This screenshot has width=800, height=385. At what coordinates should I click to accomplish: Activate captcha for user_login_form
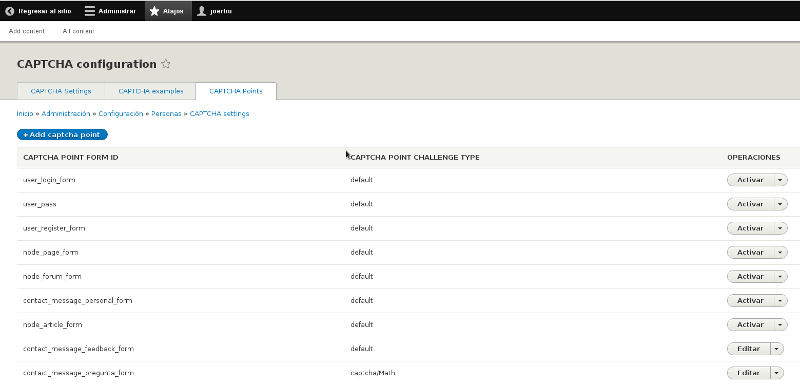pyautogui.click(x=750, y=180)
